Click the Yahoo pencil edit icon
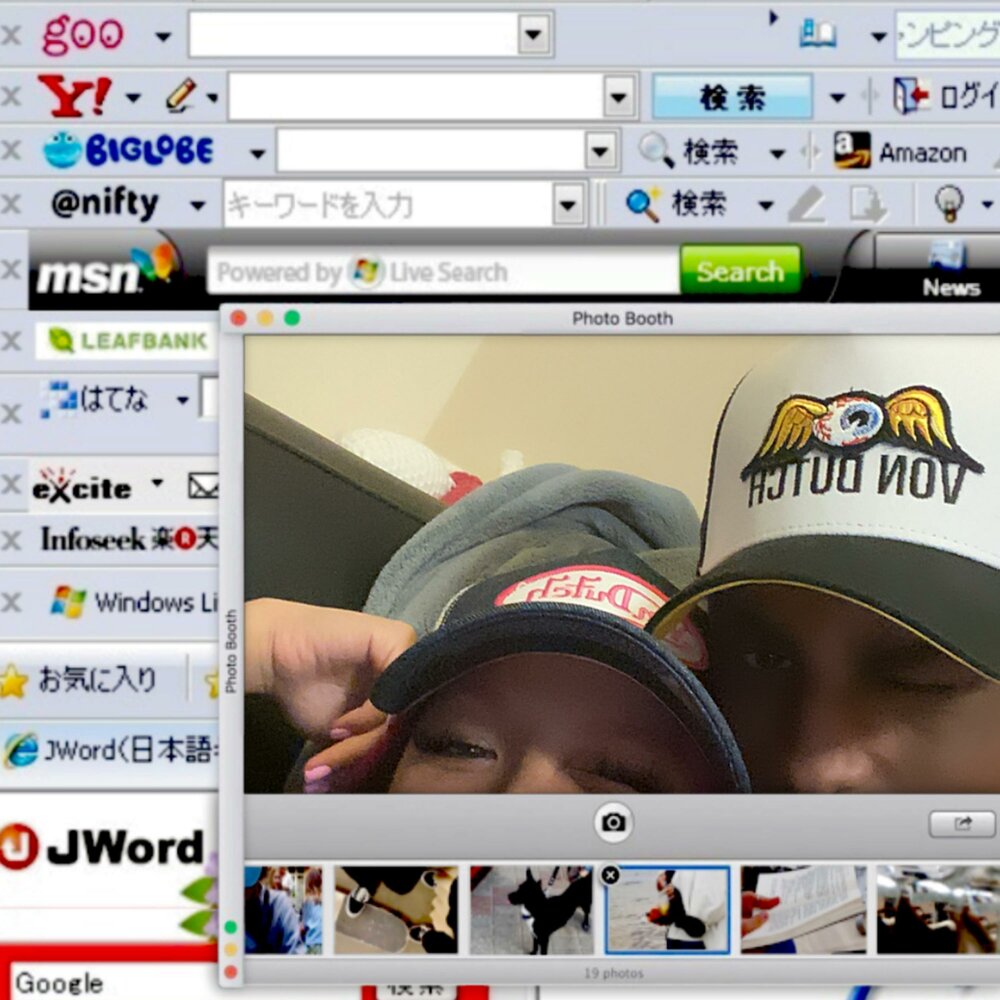The image size is (1000, 1000). (x=180, y=96)
